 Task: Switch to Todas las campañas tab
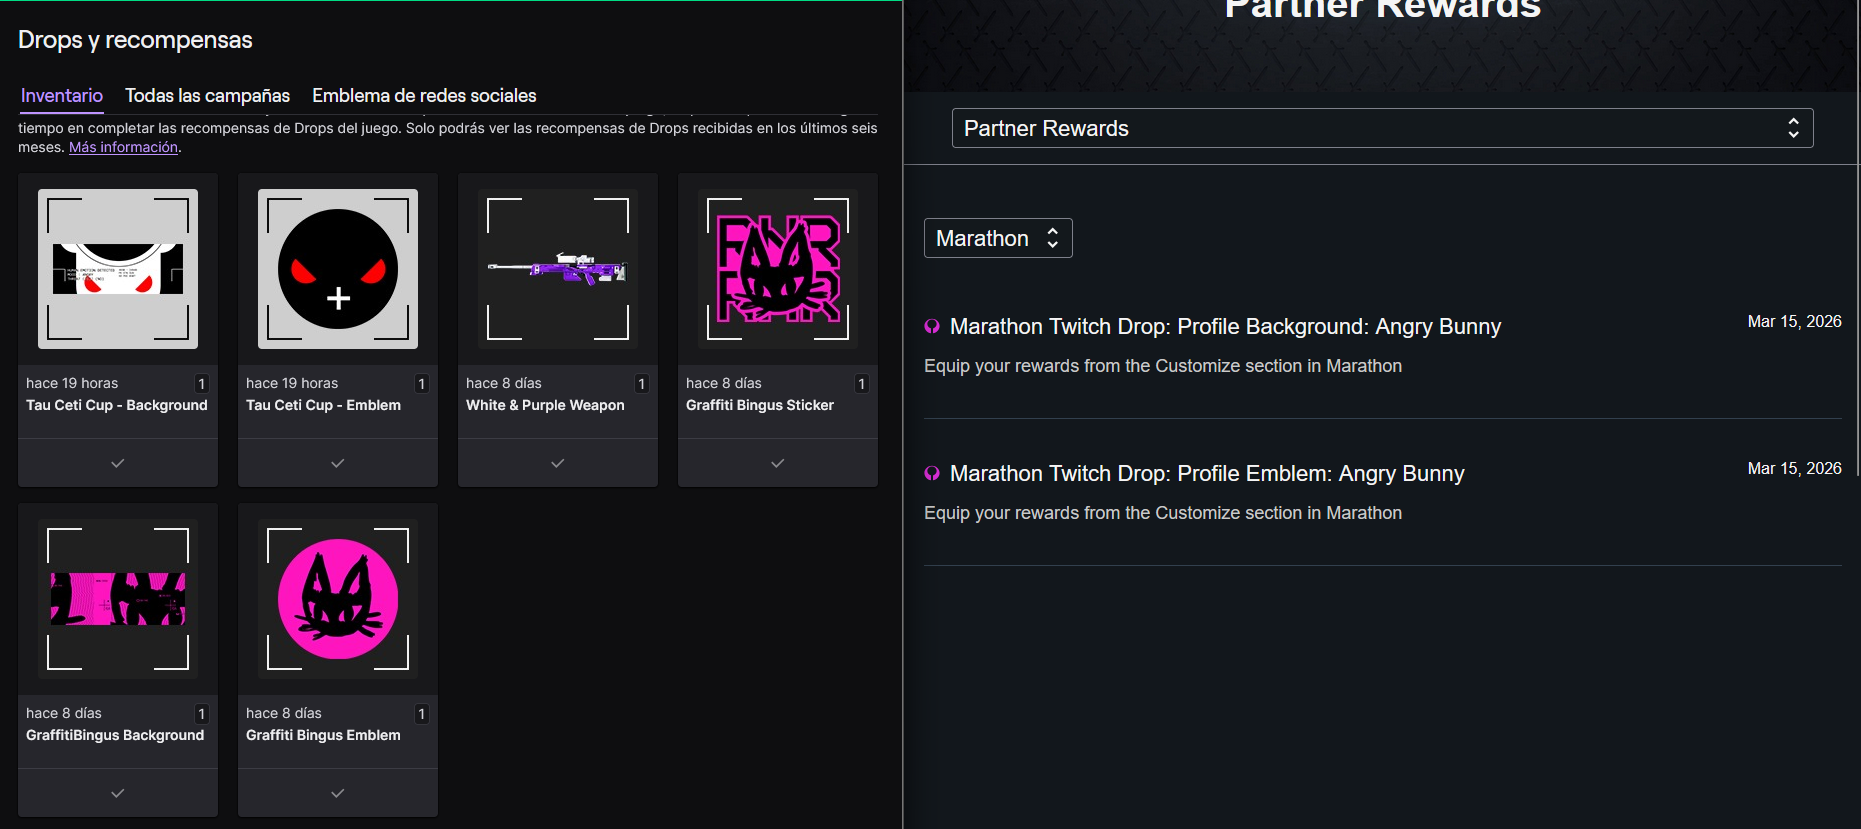[207, 96]
